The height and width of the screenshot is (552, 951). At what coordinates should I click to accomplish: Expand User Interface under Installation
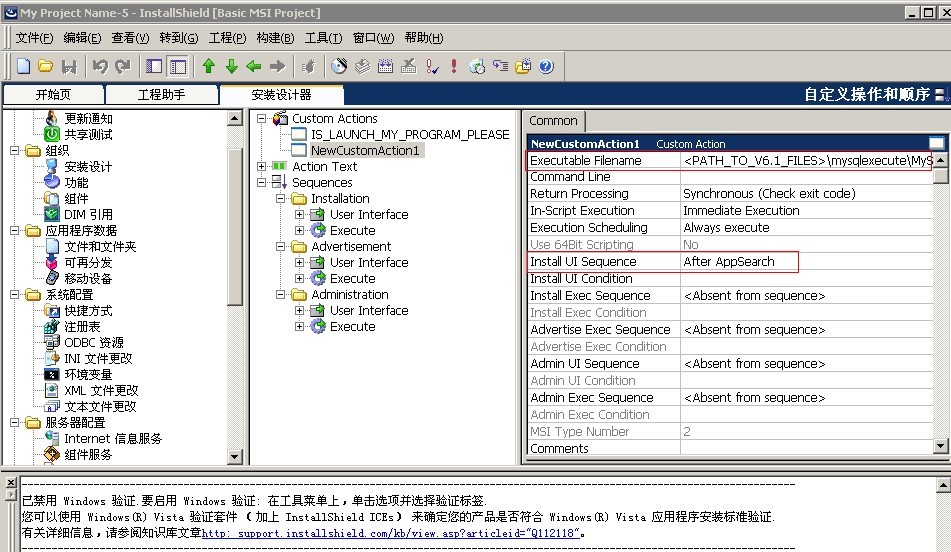pyautogui.click(x=300, y=215)
